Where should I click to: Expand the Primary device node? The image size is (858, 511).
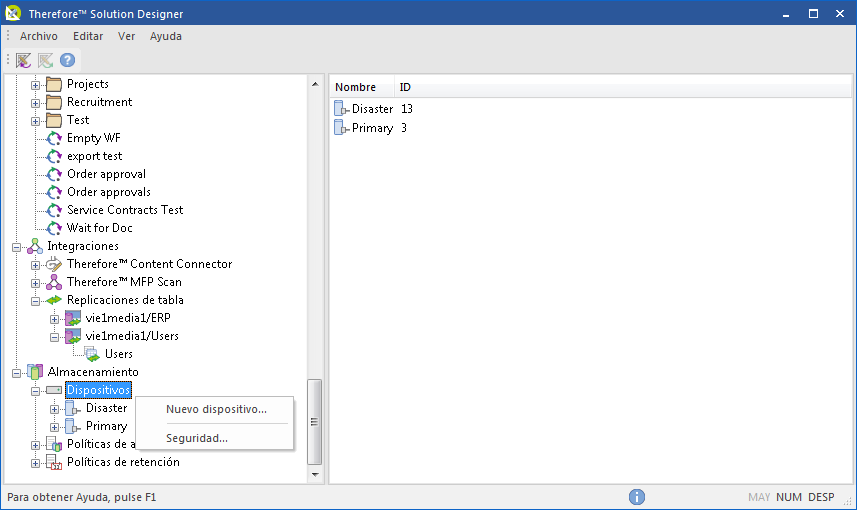pyautogui.click(x=54, y=428)
